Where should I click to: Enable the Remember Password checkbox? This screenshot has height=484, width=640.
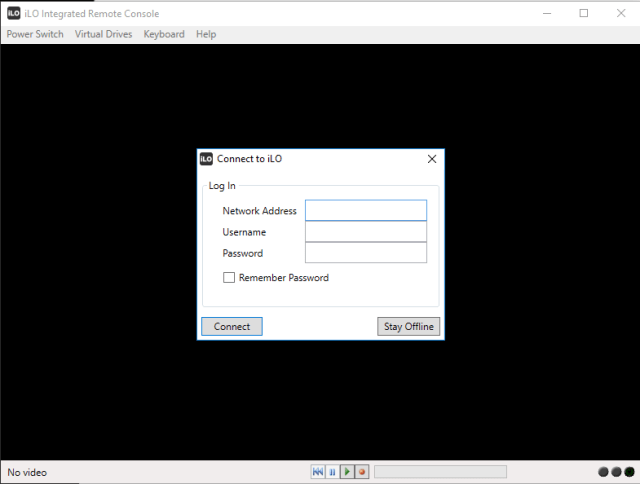[x=229, y=278]
